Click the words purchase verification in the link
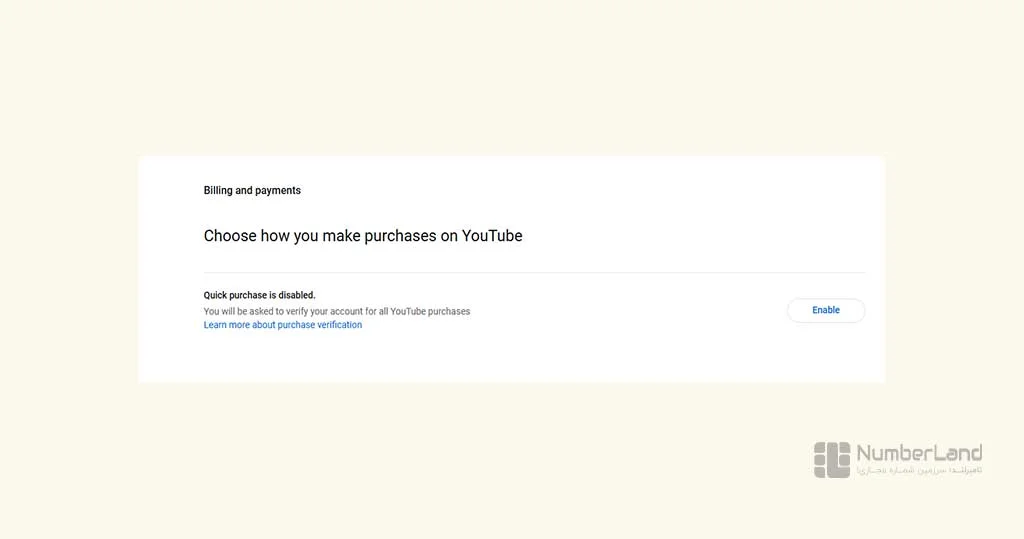Viewport: 1024px width, 539px height. coord(319,325)
